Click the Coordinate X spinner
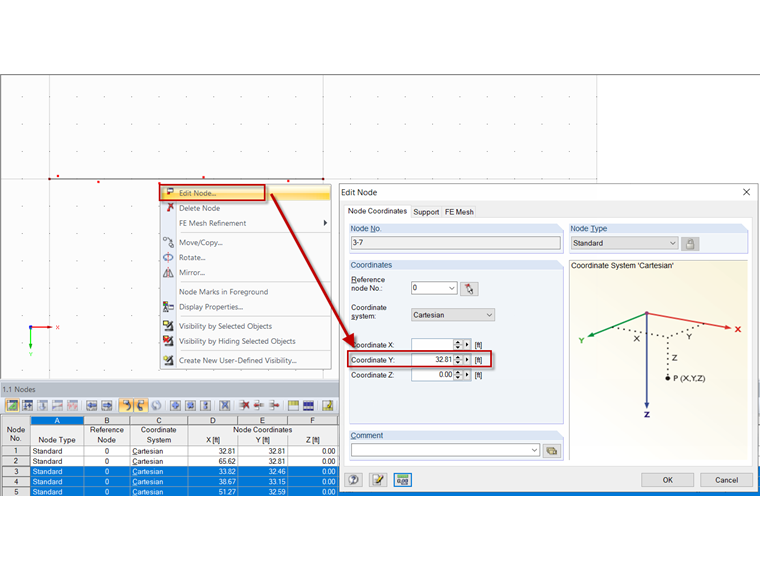The height and width of the screenshot is (570, 760). point(458,345)
